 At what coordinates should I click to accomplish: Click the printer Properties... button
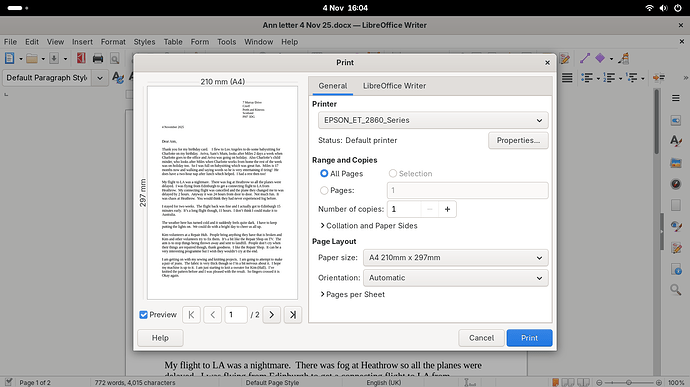(x=518, y=140)
